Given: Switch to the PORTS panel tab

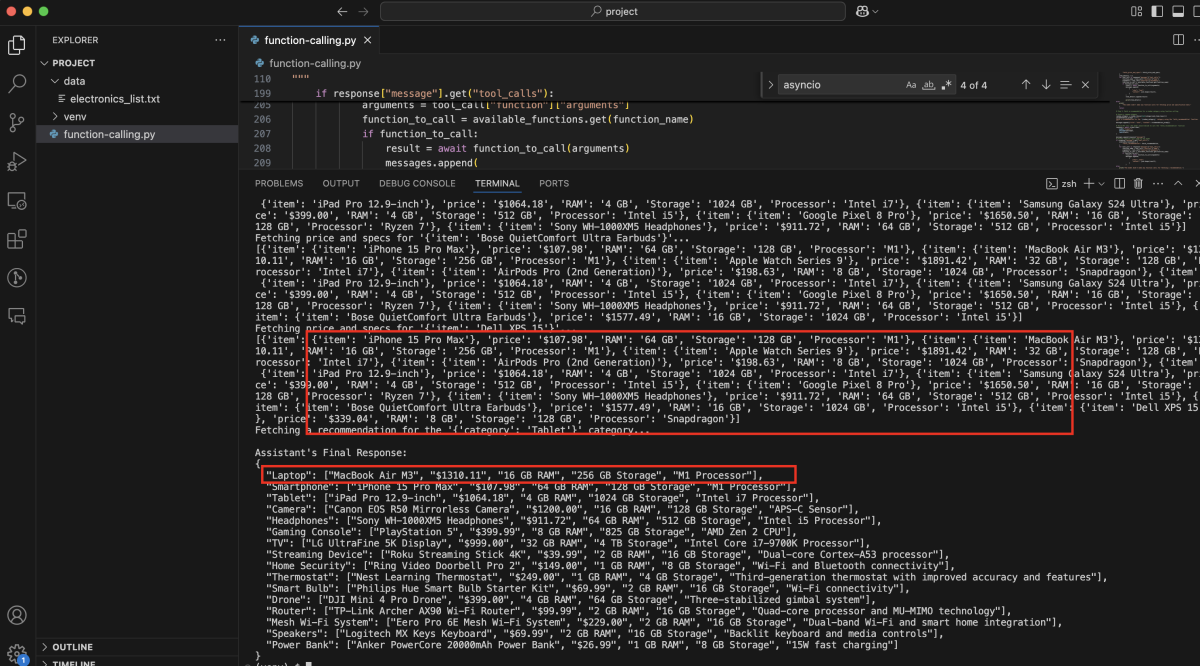Looking at the screenshot, I should (x=554, y=183).
